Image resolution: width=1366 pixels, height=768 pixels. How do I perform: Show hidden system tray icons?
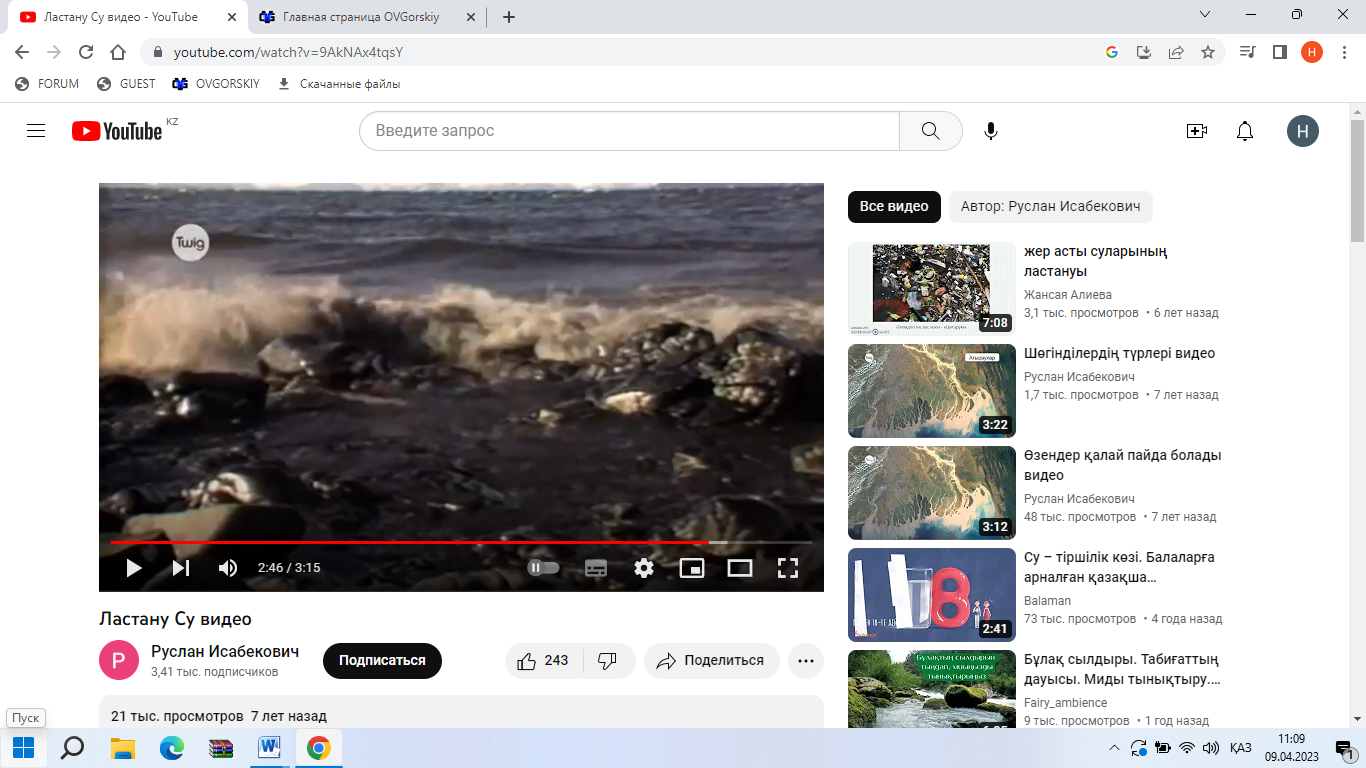coord(1115,748)
